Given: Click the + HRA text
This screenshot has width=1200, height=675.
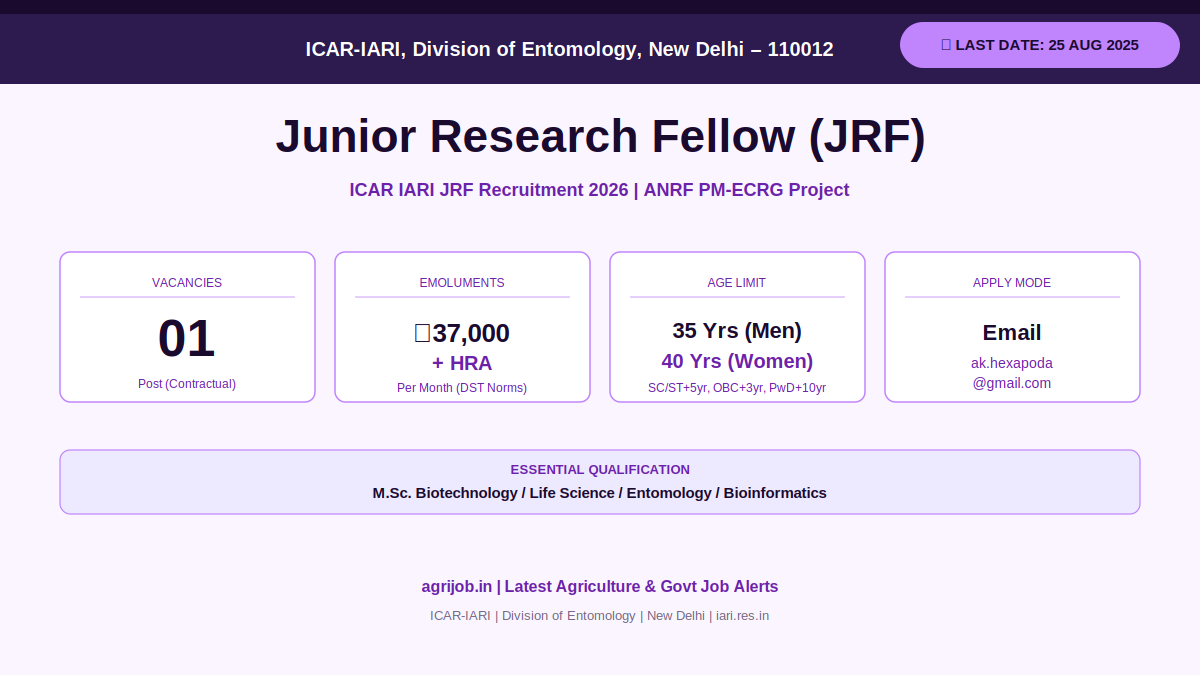Looking at the screenshot, I should coord(462,364).
